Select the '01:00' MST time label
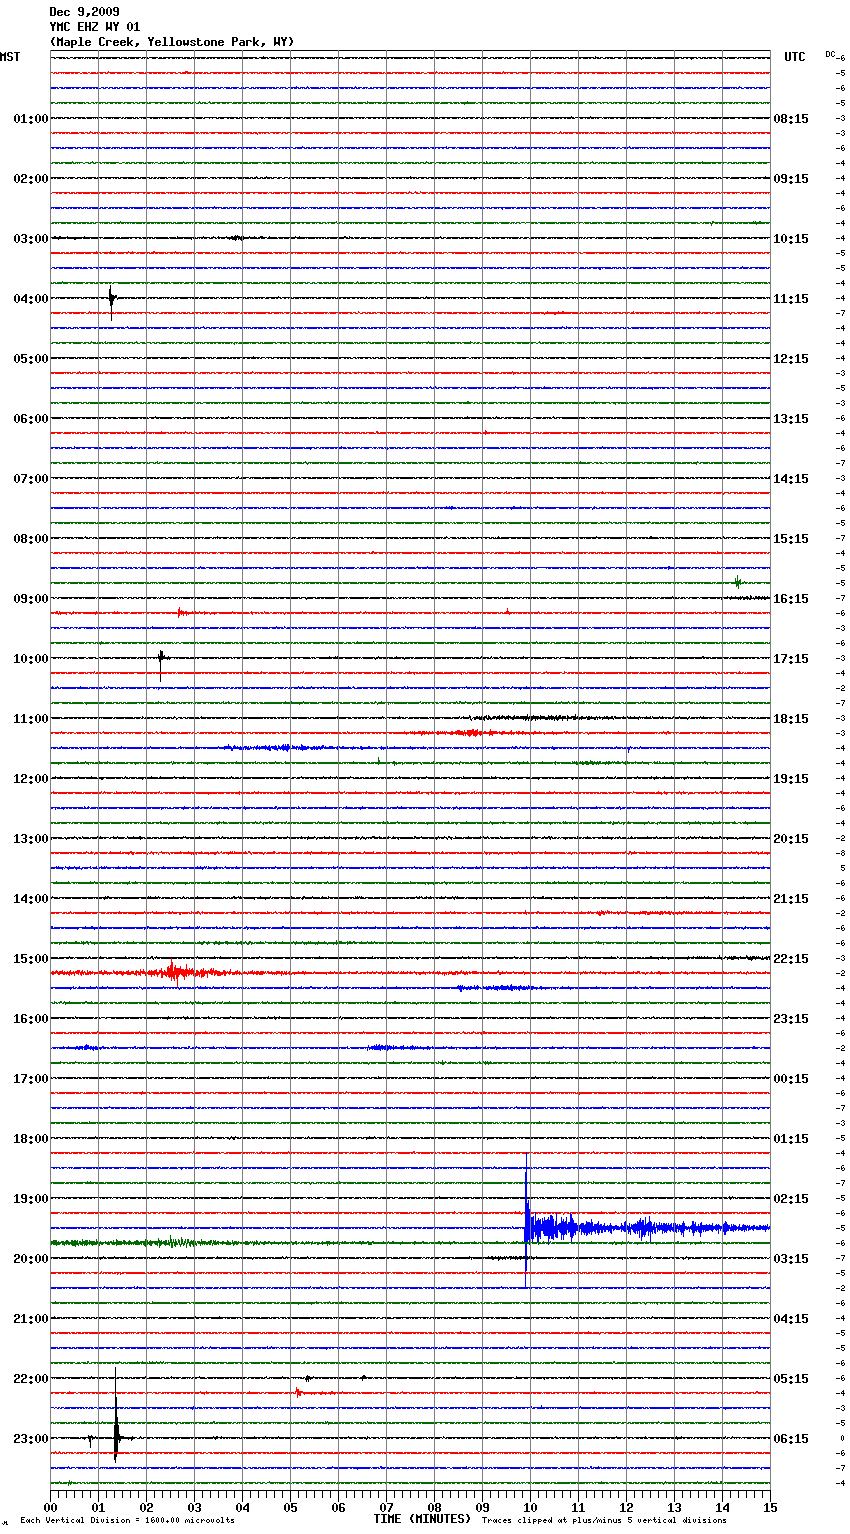Screen dimensions: 850x1534 pyautogui.click(x=31, y=119)
